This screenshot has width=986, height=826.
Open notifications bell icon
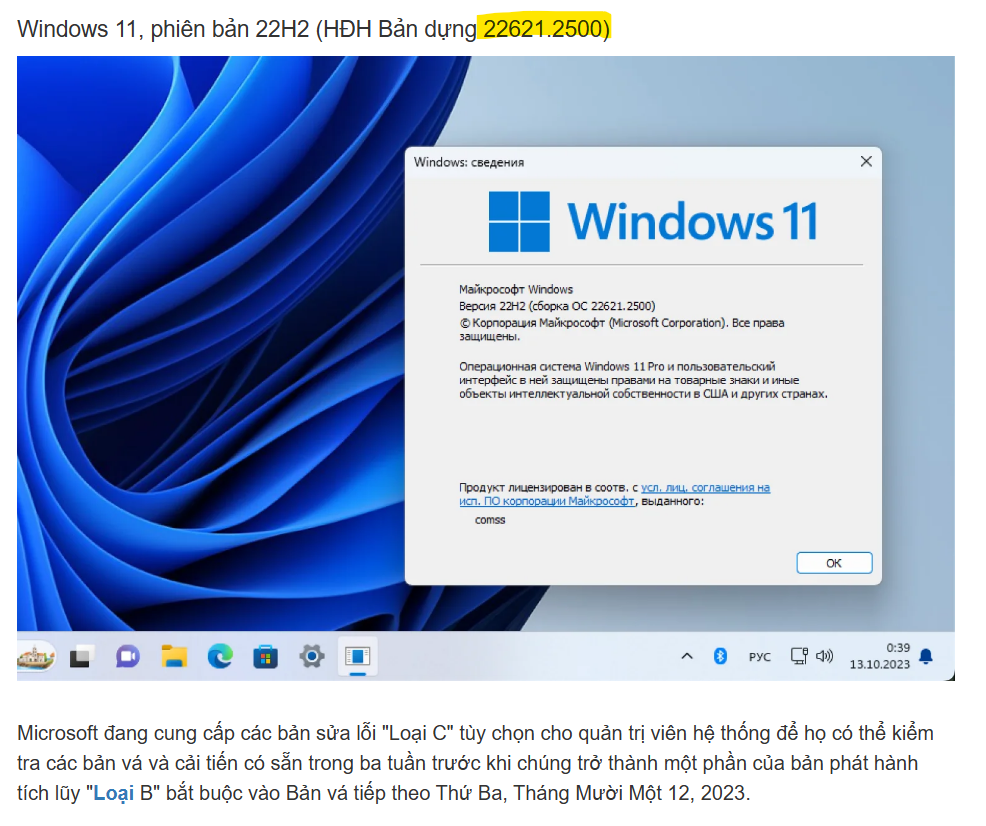[926, 656]
